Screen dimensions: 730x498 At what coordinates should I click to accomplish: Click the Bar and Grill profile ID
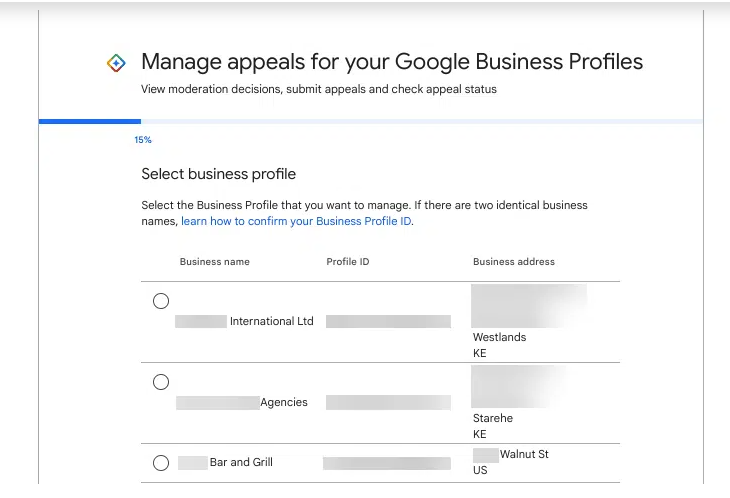386,463
